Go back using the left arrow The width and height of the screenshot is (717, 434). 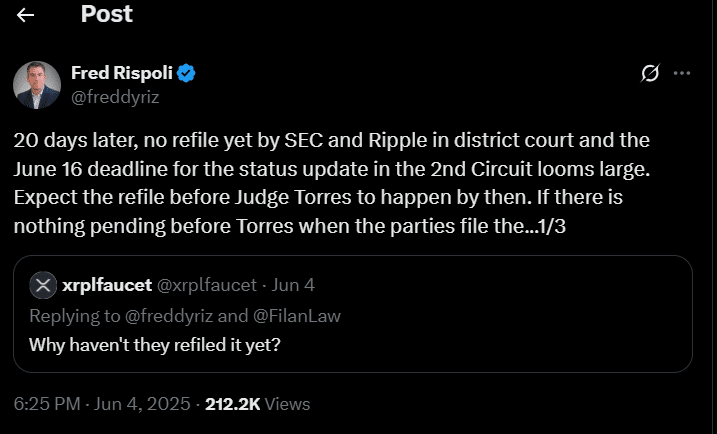click(x=26, y=15)
